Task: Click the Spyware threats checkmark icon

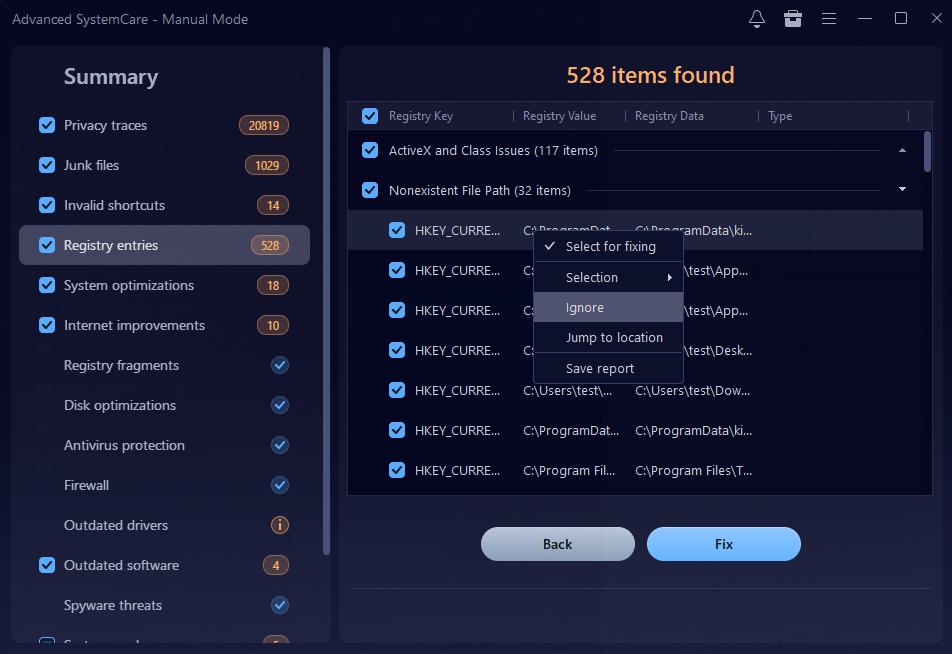Action: [280, 605]
